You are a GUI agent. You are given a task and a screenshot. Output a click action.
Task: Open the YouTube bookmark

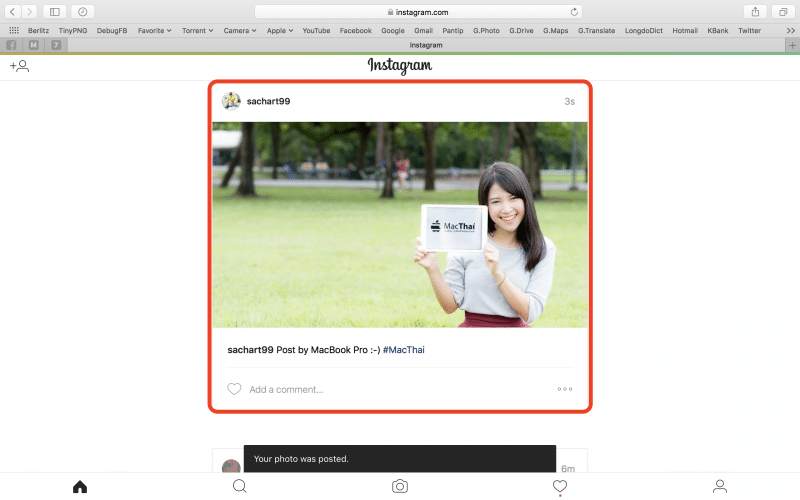click(316, 31)
